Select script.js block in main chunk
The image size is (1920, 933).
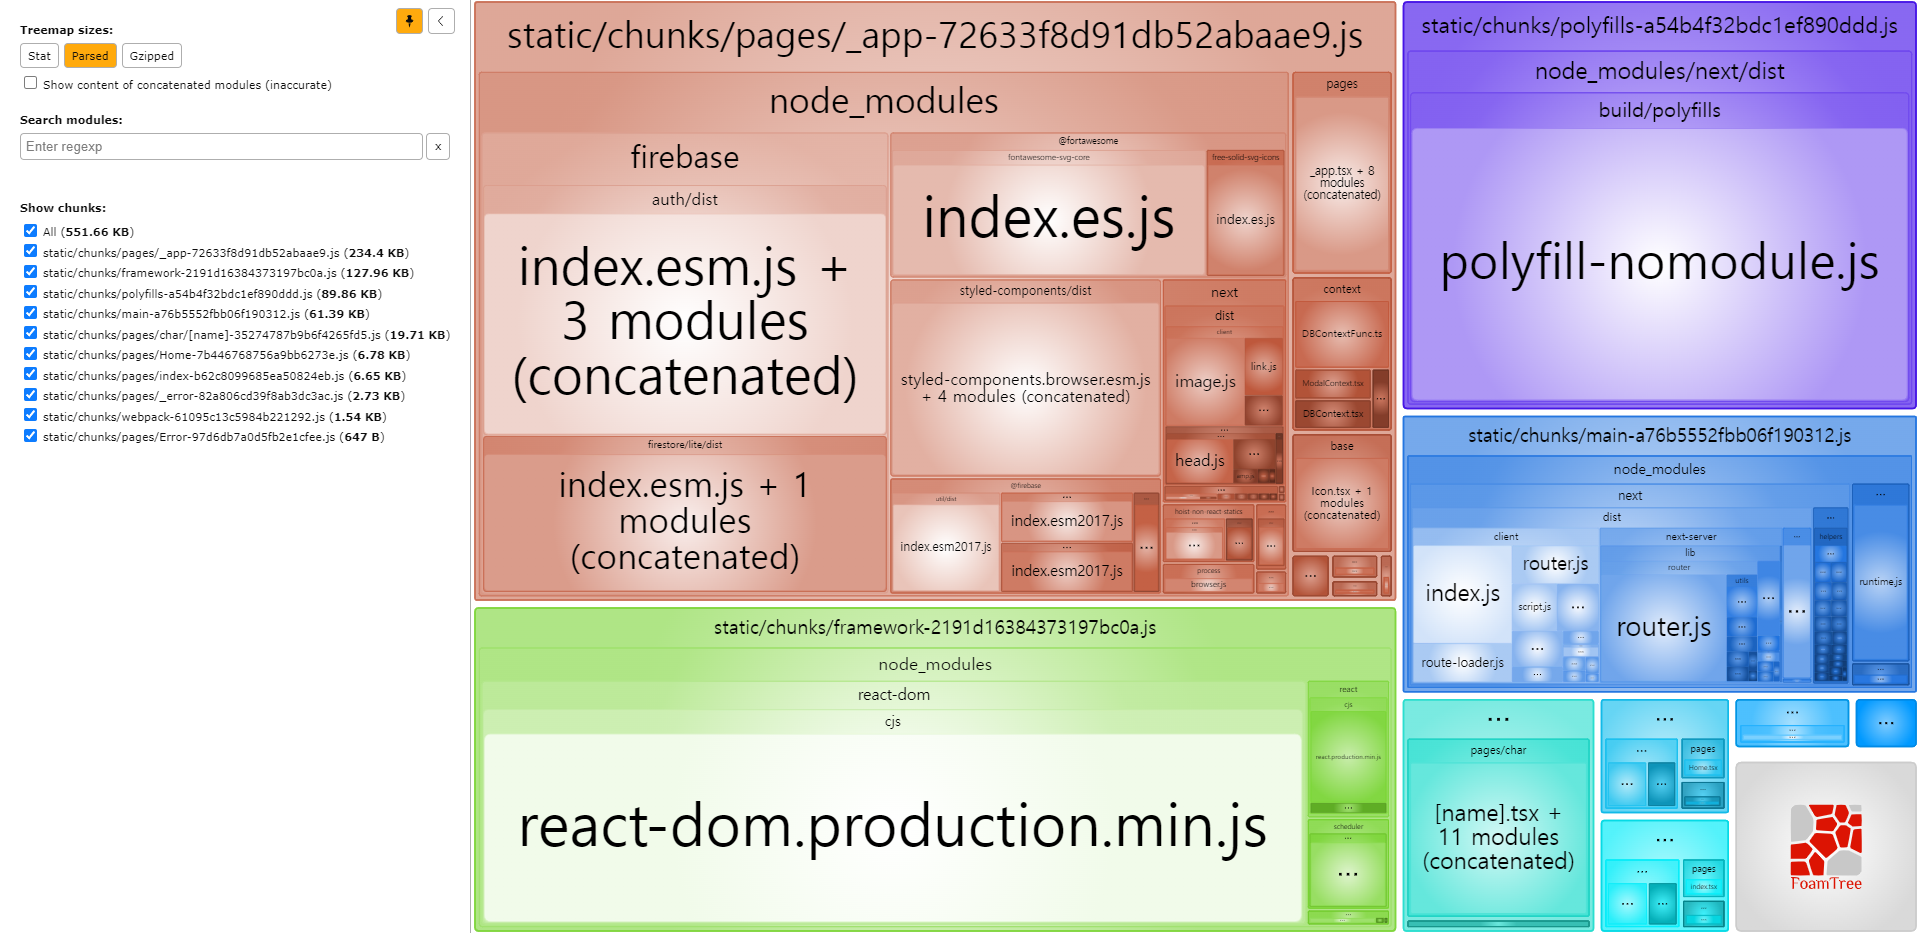pos(1534,607)
